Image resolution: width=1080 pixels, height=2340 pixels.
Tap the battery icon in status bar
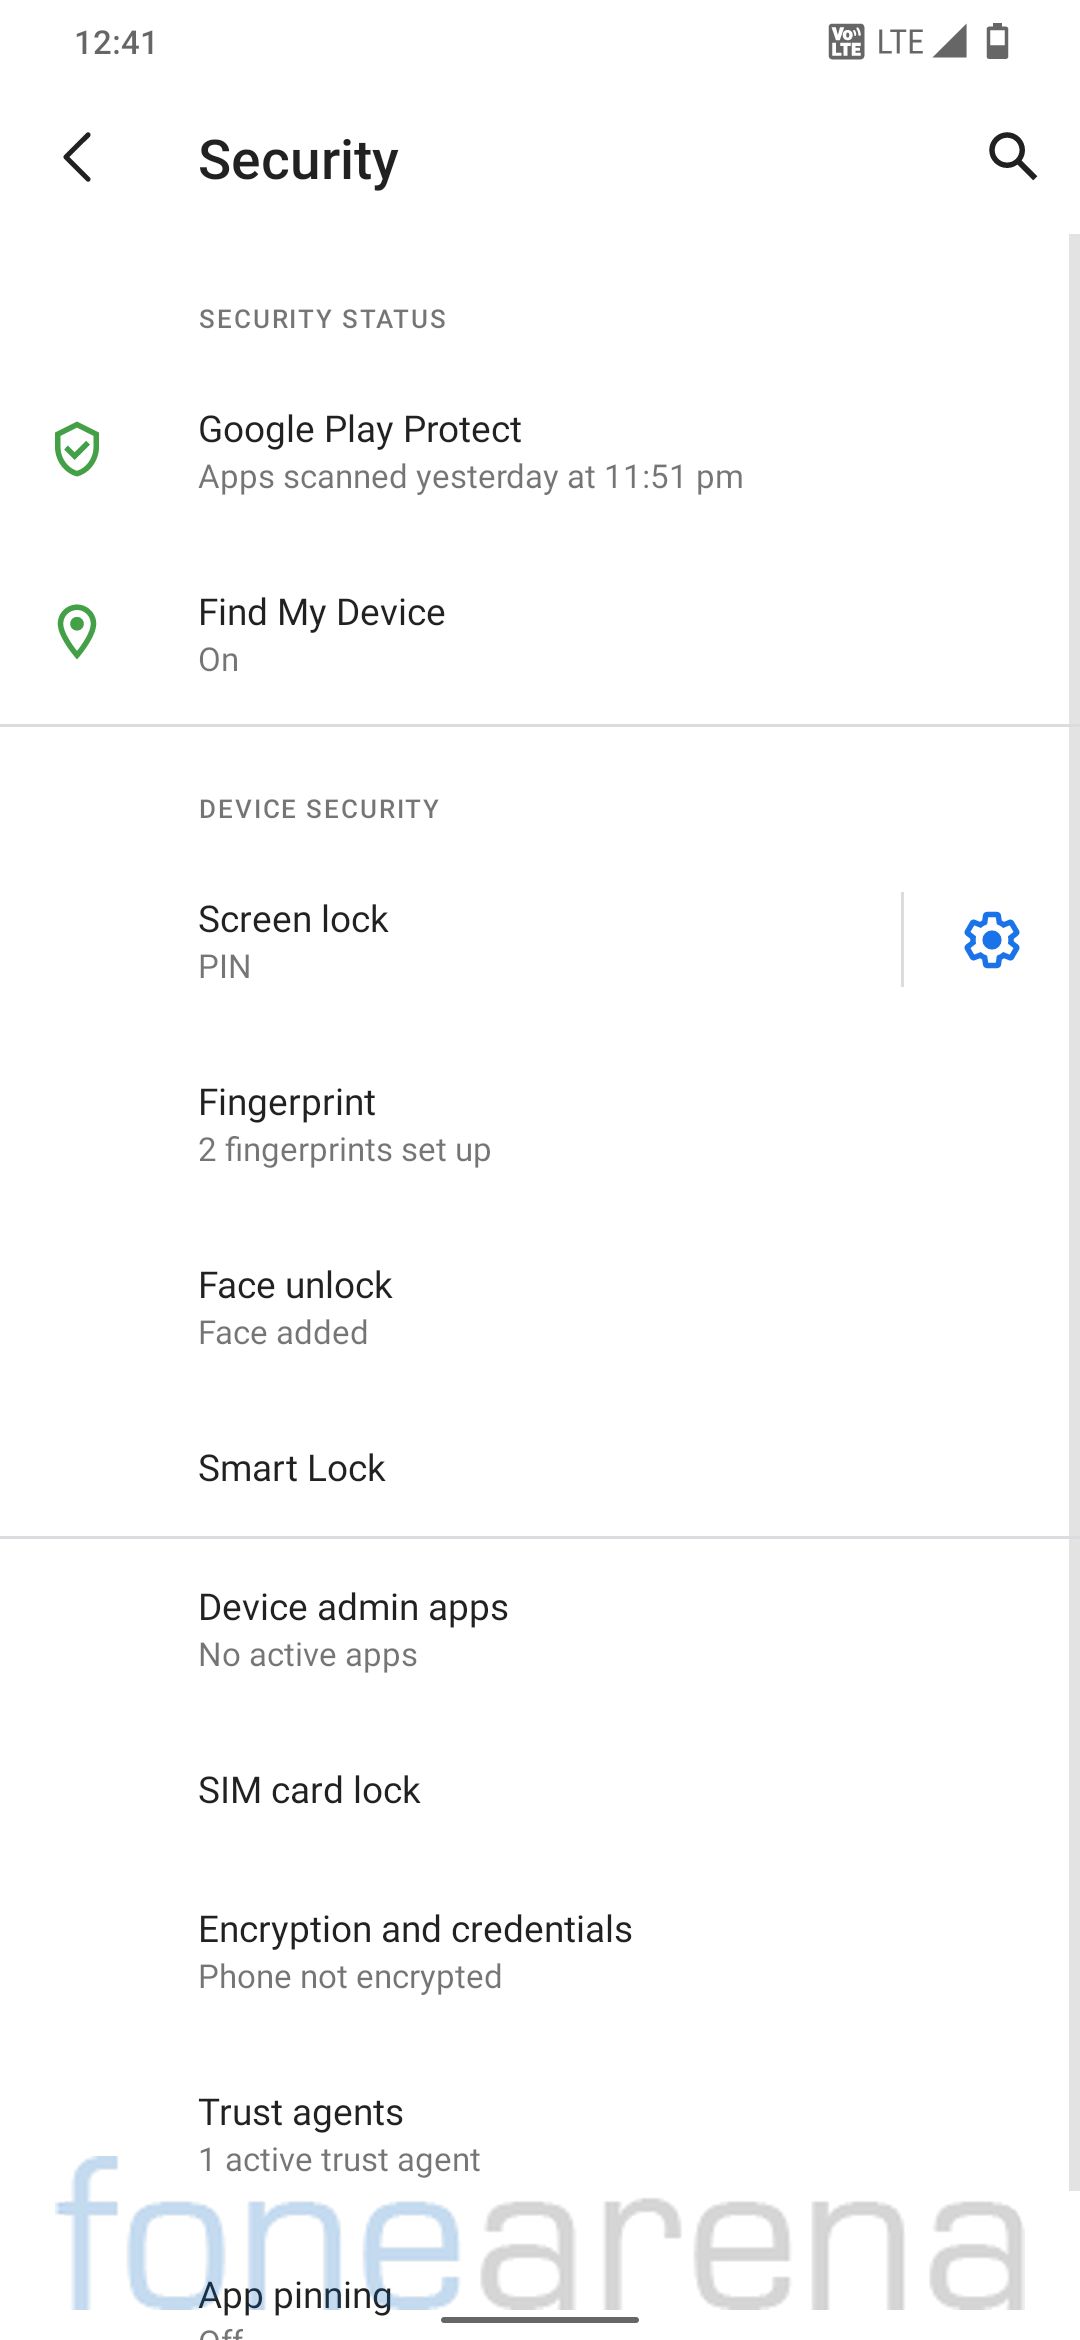pyautogui.click(x=997, y=42)
